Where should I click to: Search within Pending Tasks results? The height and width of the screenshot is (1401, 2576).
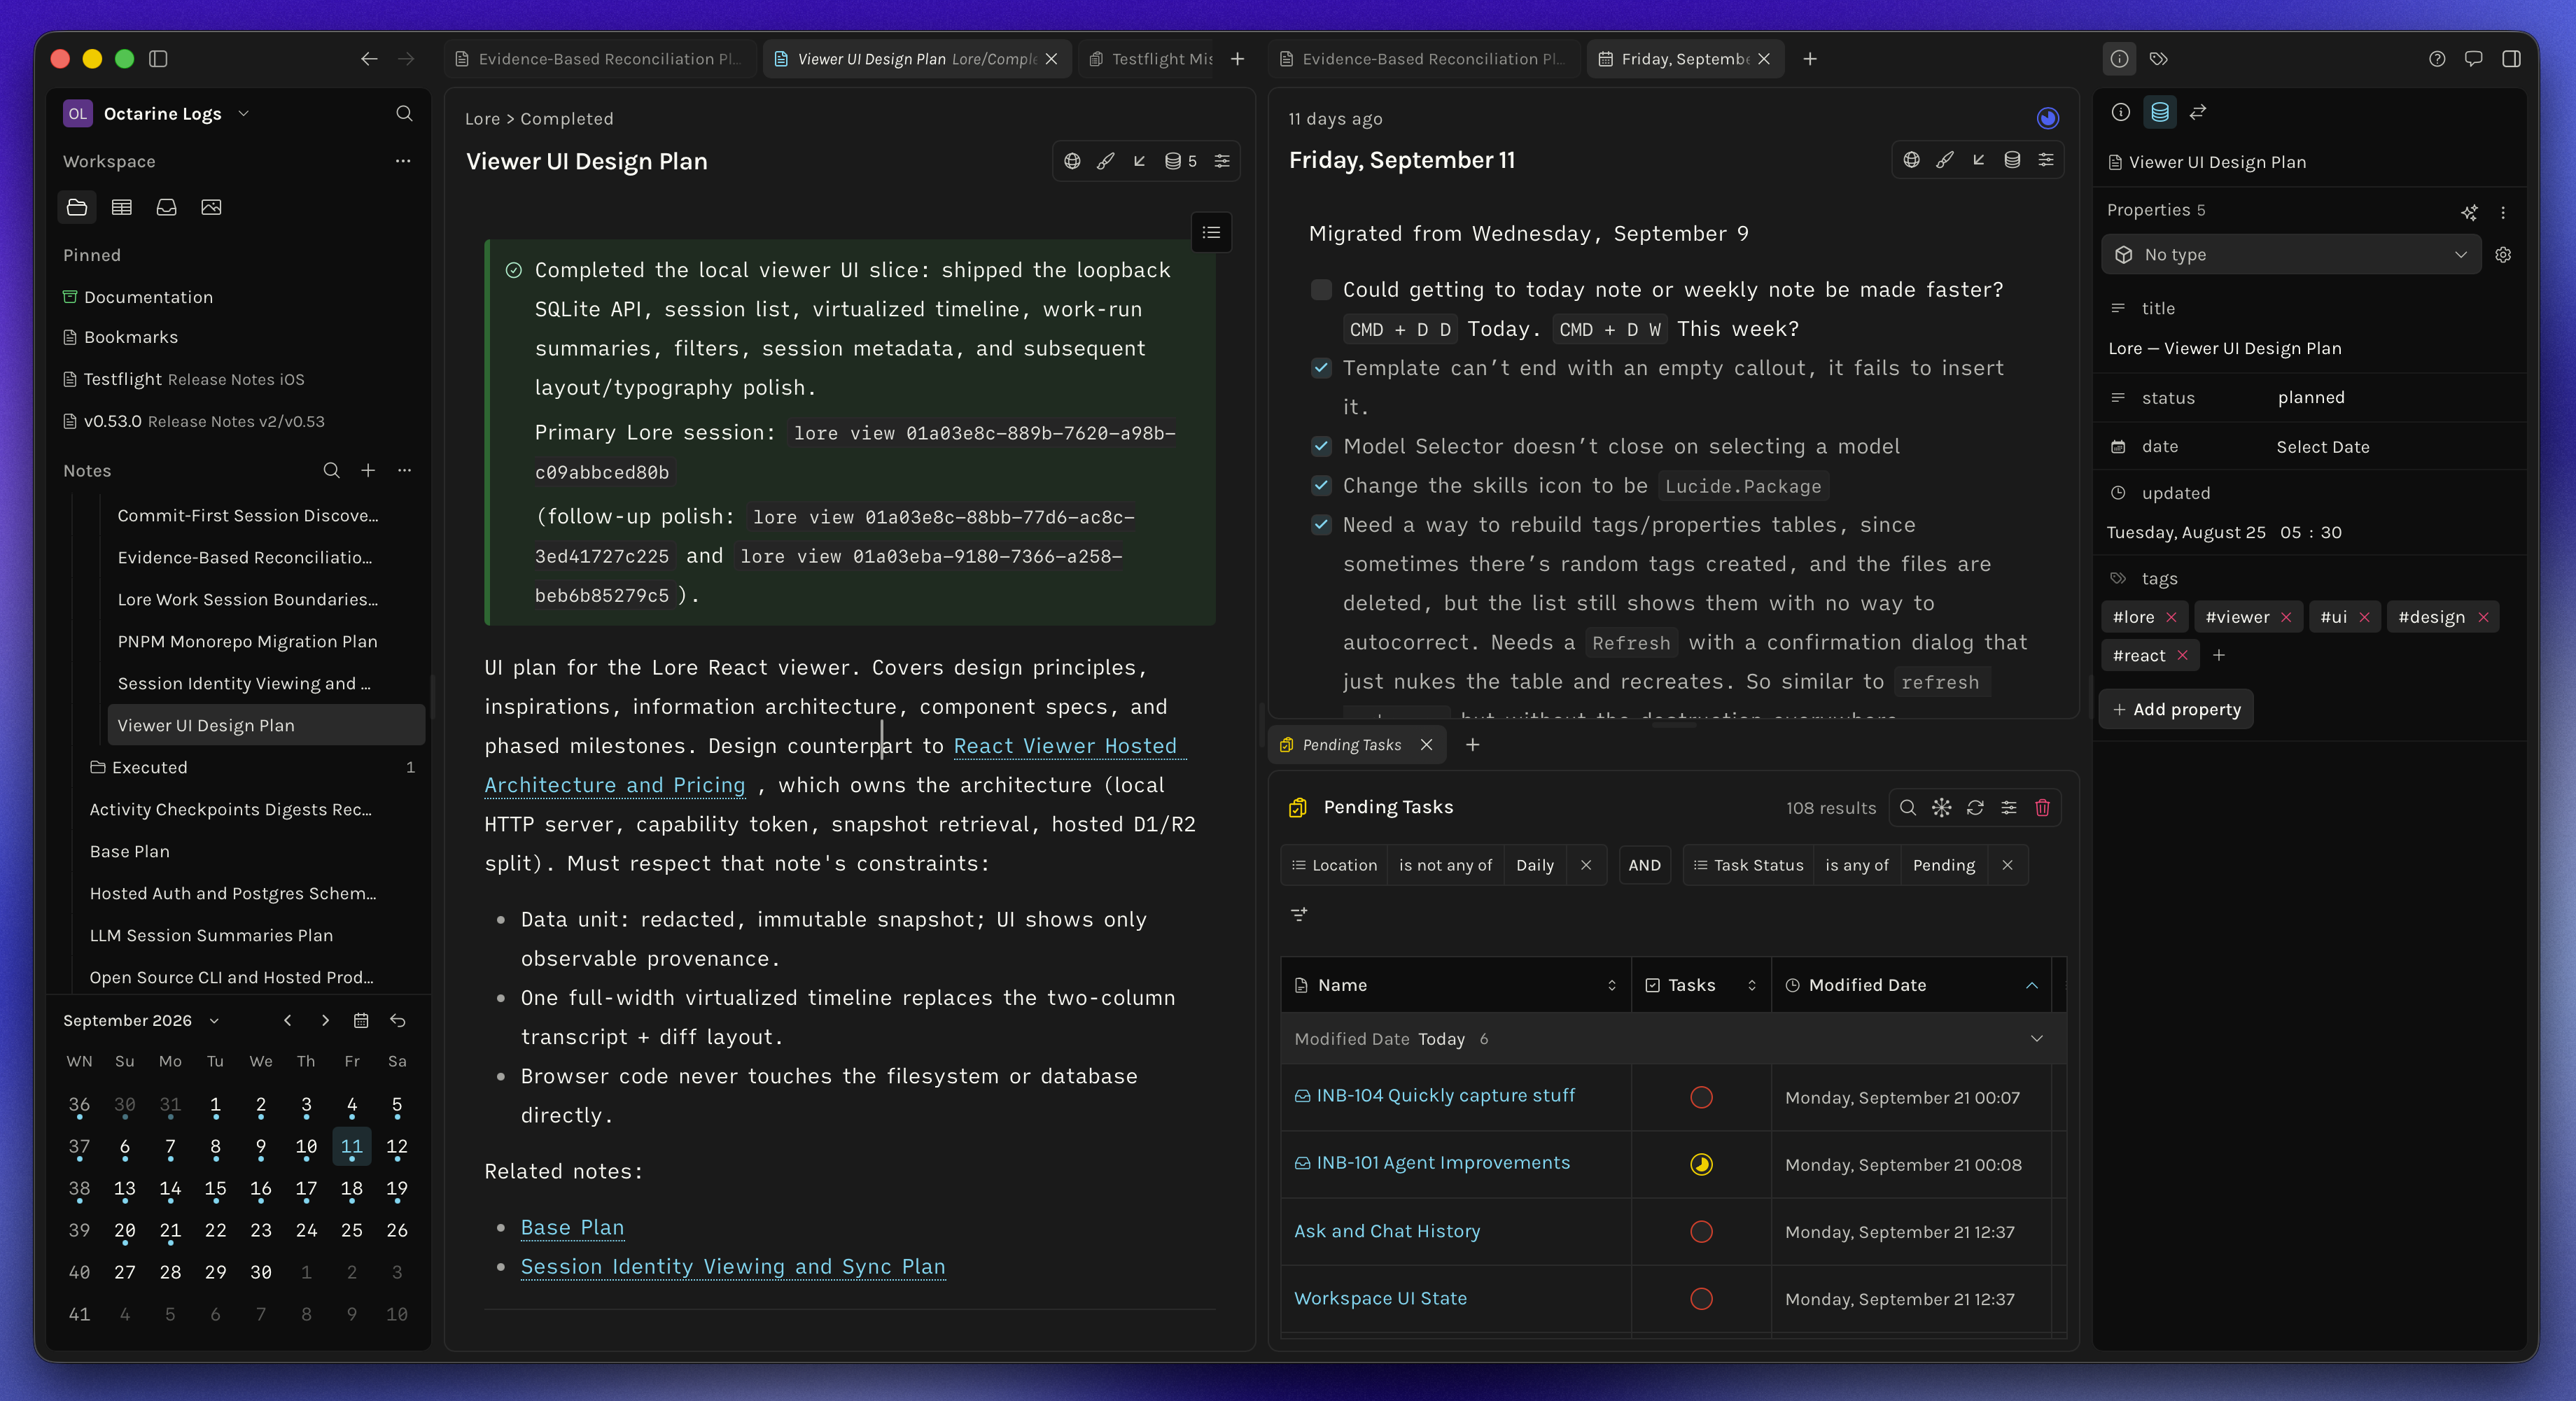[1907, 808]
